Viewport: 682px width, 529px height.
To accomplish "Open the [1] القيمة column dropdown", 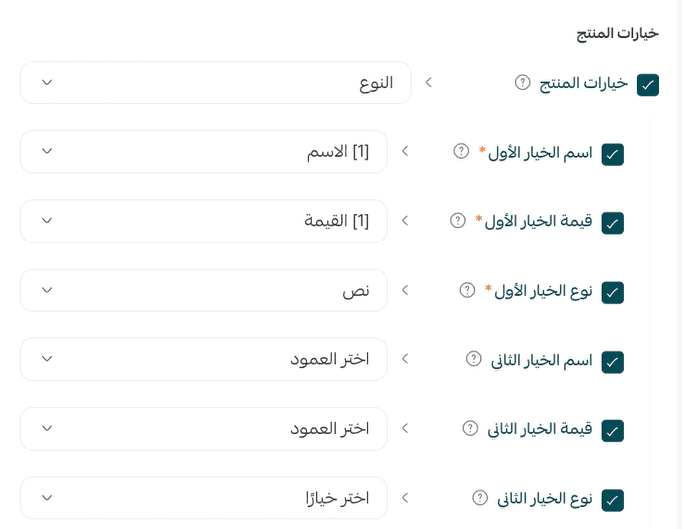I will tap(204, 221).
